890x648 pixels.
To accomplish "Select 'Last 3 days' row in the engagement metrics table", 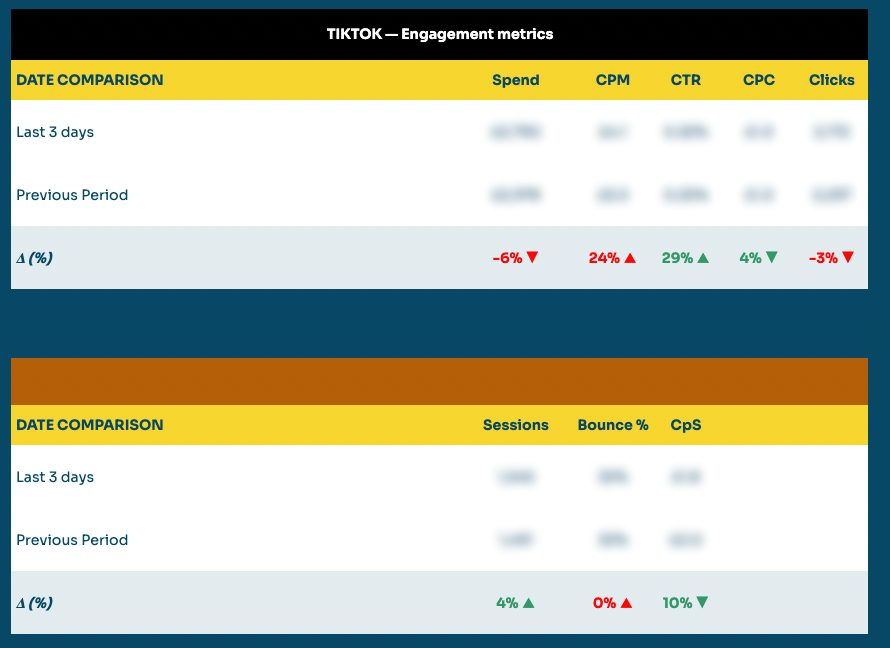I will pos(439,132).
